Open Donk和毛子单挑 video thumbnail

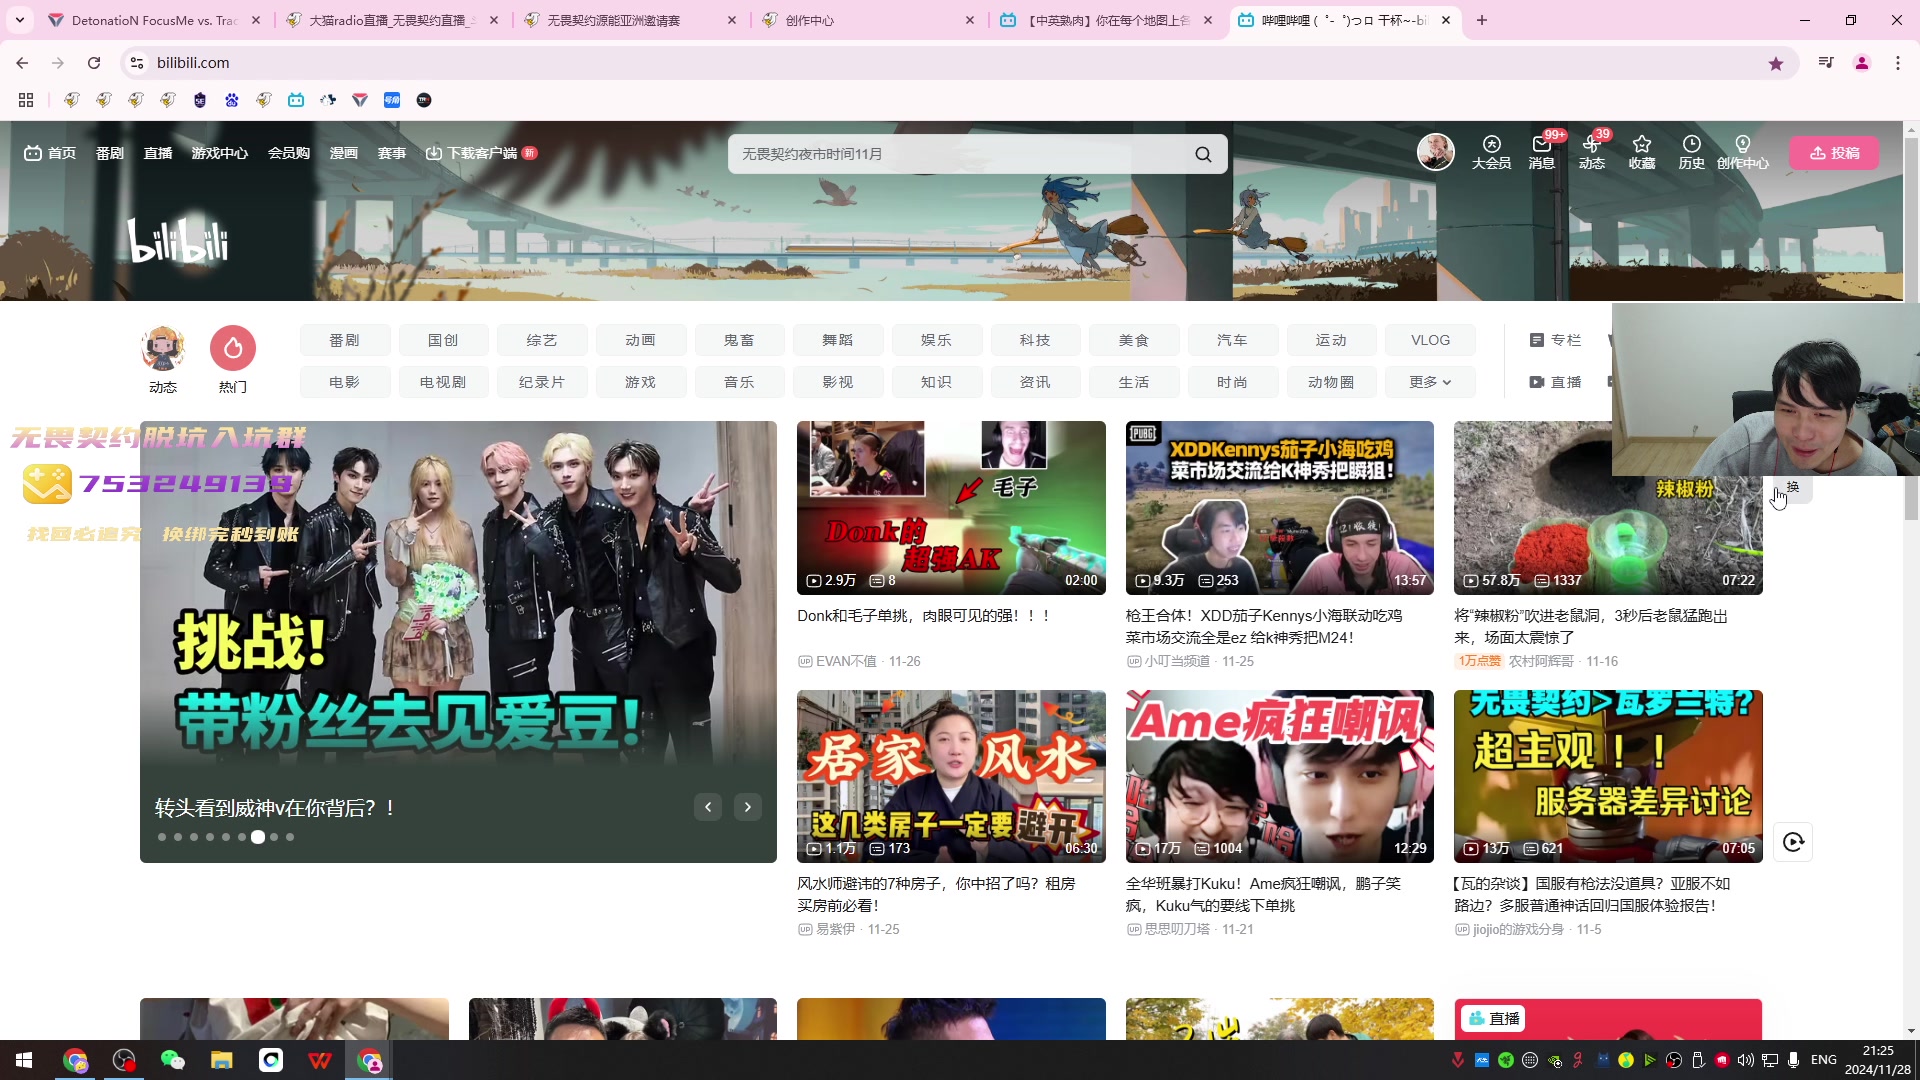pyautogui.click(x=951, y=508)
